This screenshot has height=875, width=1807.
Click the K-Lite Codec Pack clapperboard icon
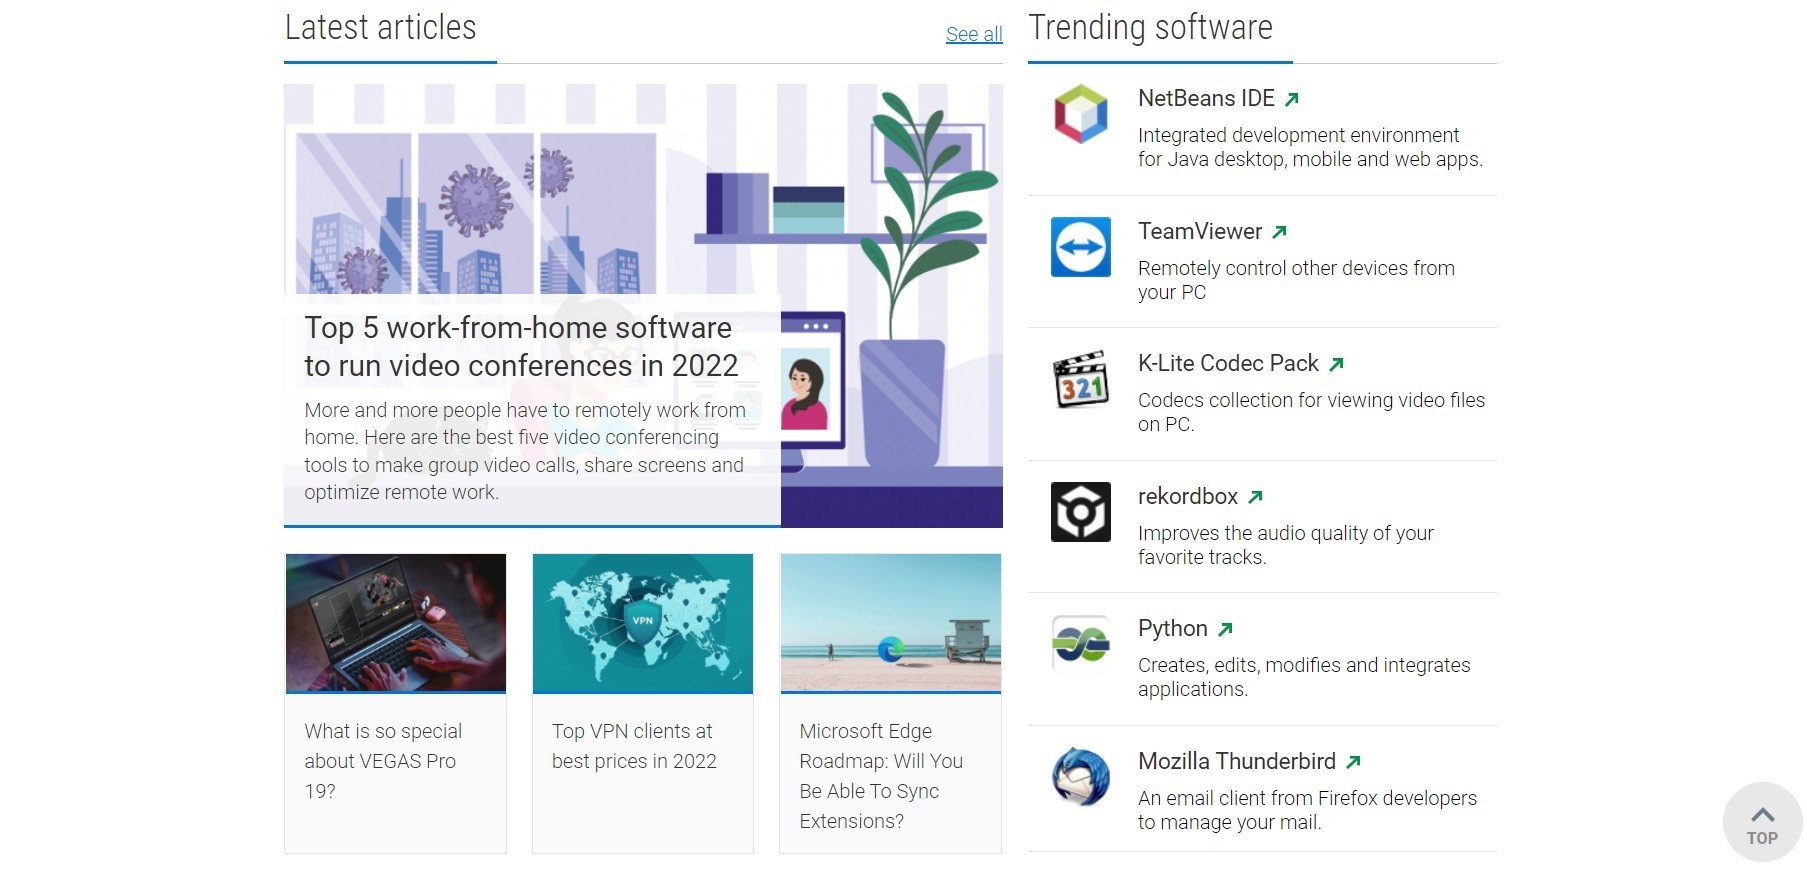[x=1080, y=379]
